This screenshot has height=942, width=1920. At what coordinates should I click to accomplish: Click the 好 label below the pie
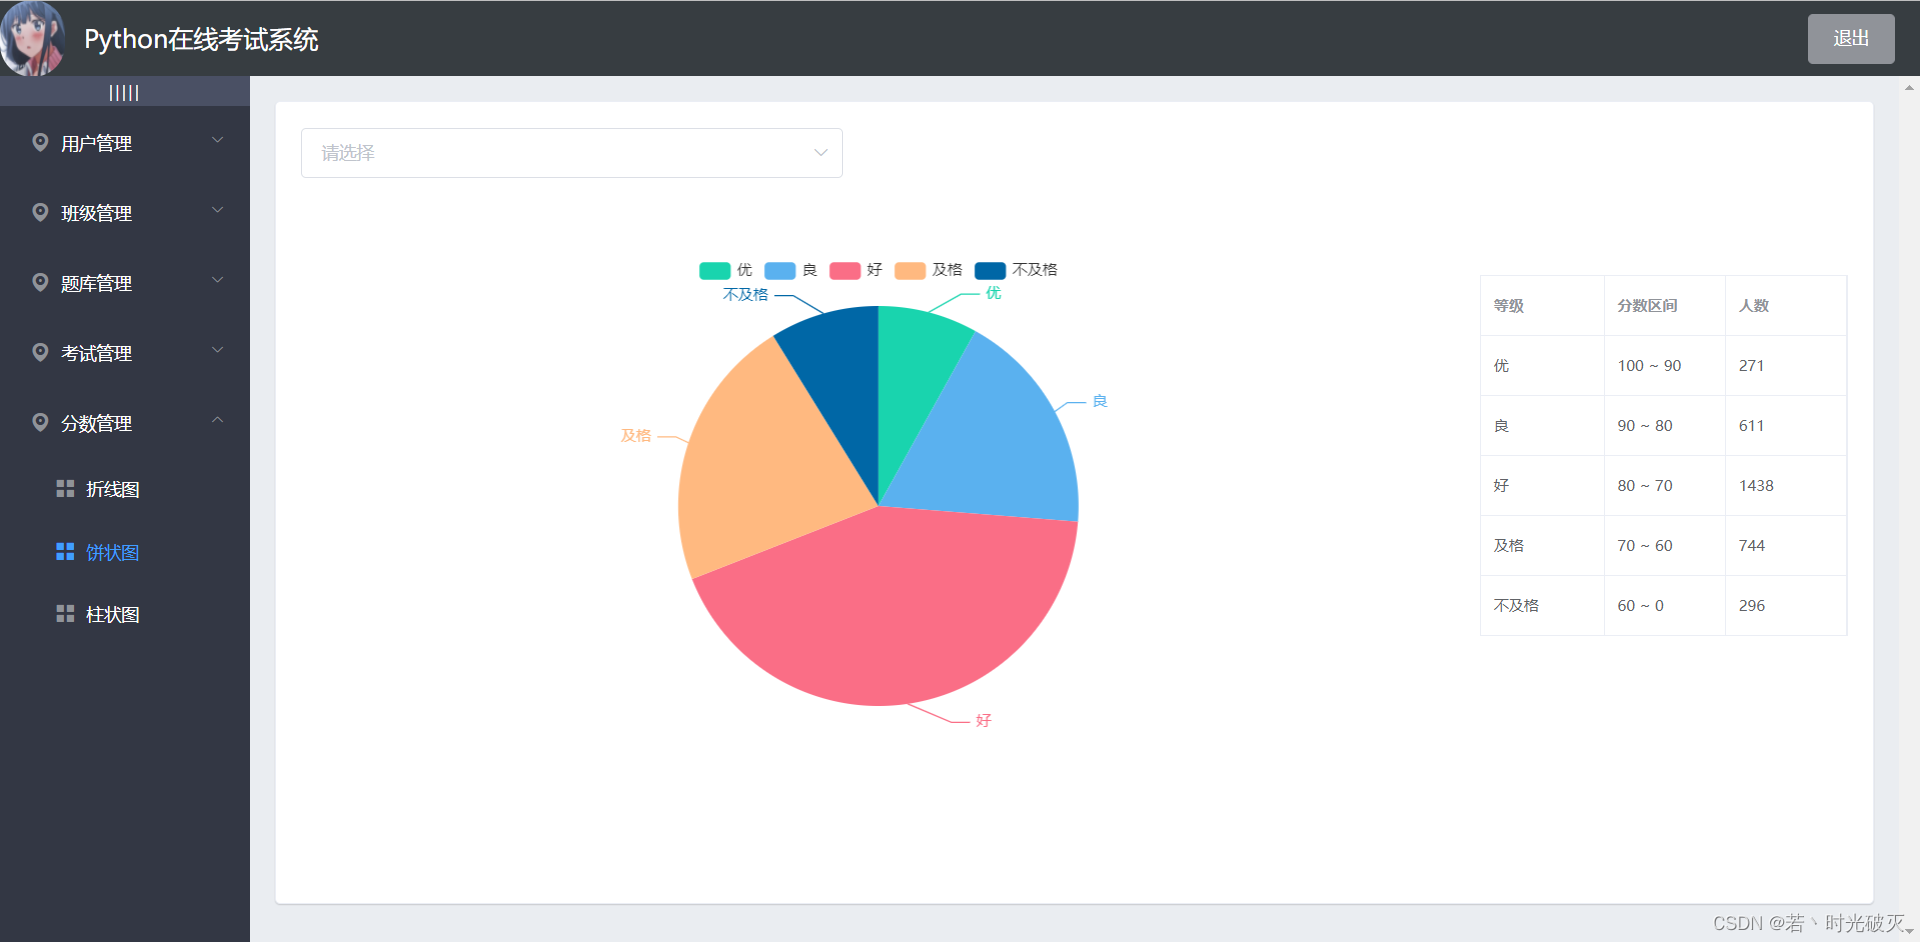983,720
